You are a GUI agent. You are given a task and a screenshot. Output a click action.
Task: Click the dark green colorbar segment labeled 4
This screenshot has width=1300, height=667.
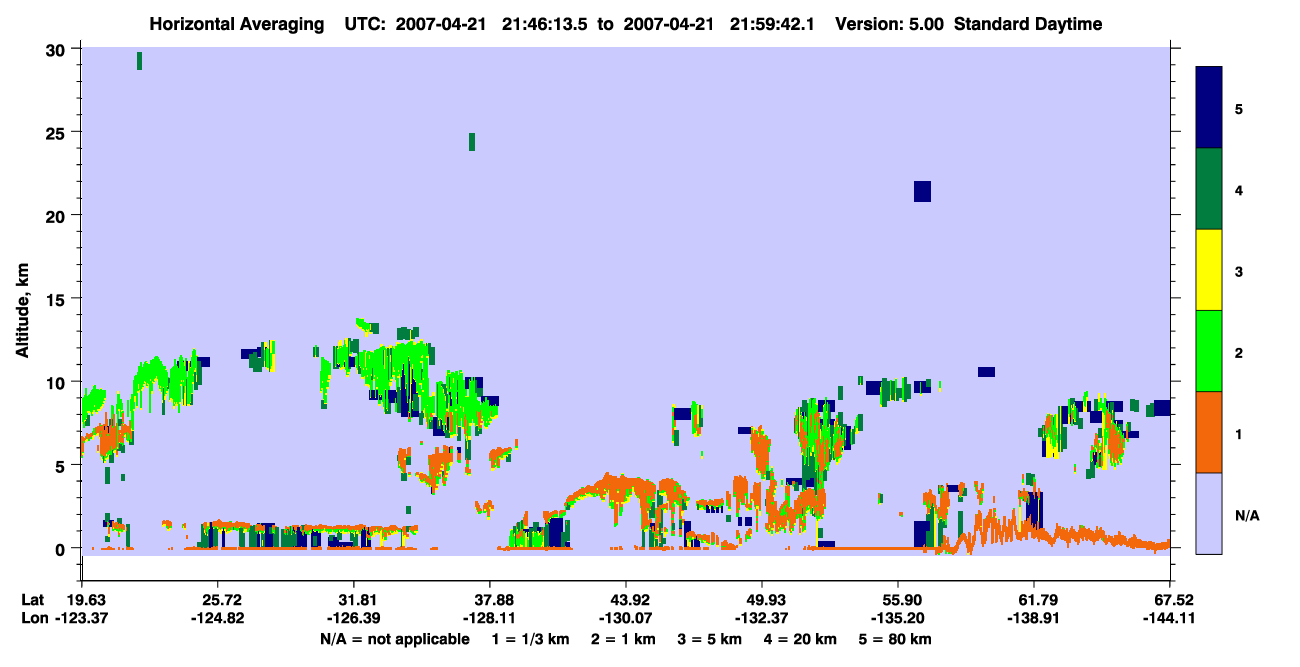[x=1209, y=189]
